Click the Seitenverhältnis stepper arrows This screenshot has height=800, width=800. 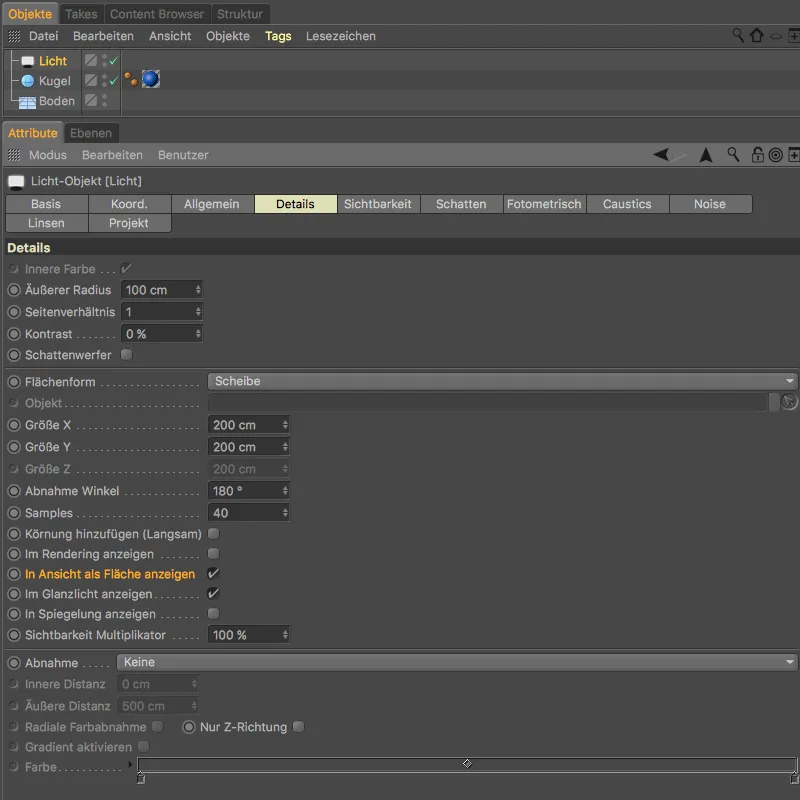198,312
